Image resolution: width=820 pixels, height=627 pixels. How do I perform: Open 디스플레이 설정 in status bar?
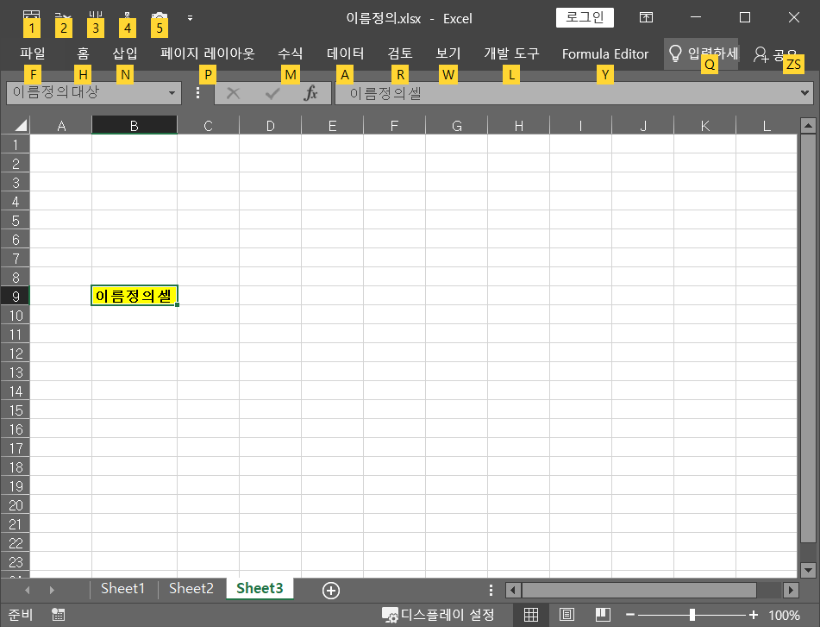point(438,615)
